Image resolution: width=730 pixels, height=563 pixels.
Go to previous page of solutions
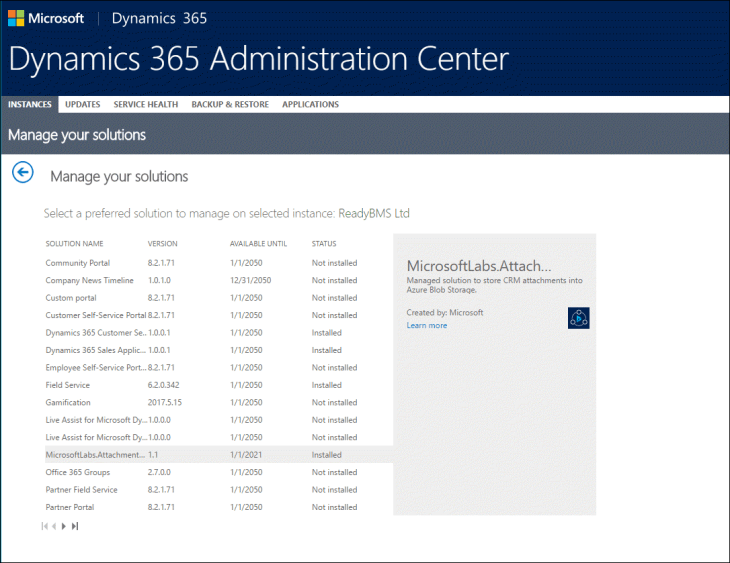(x=54, y=526)
